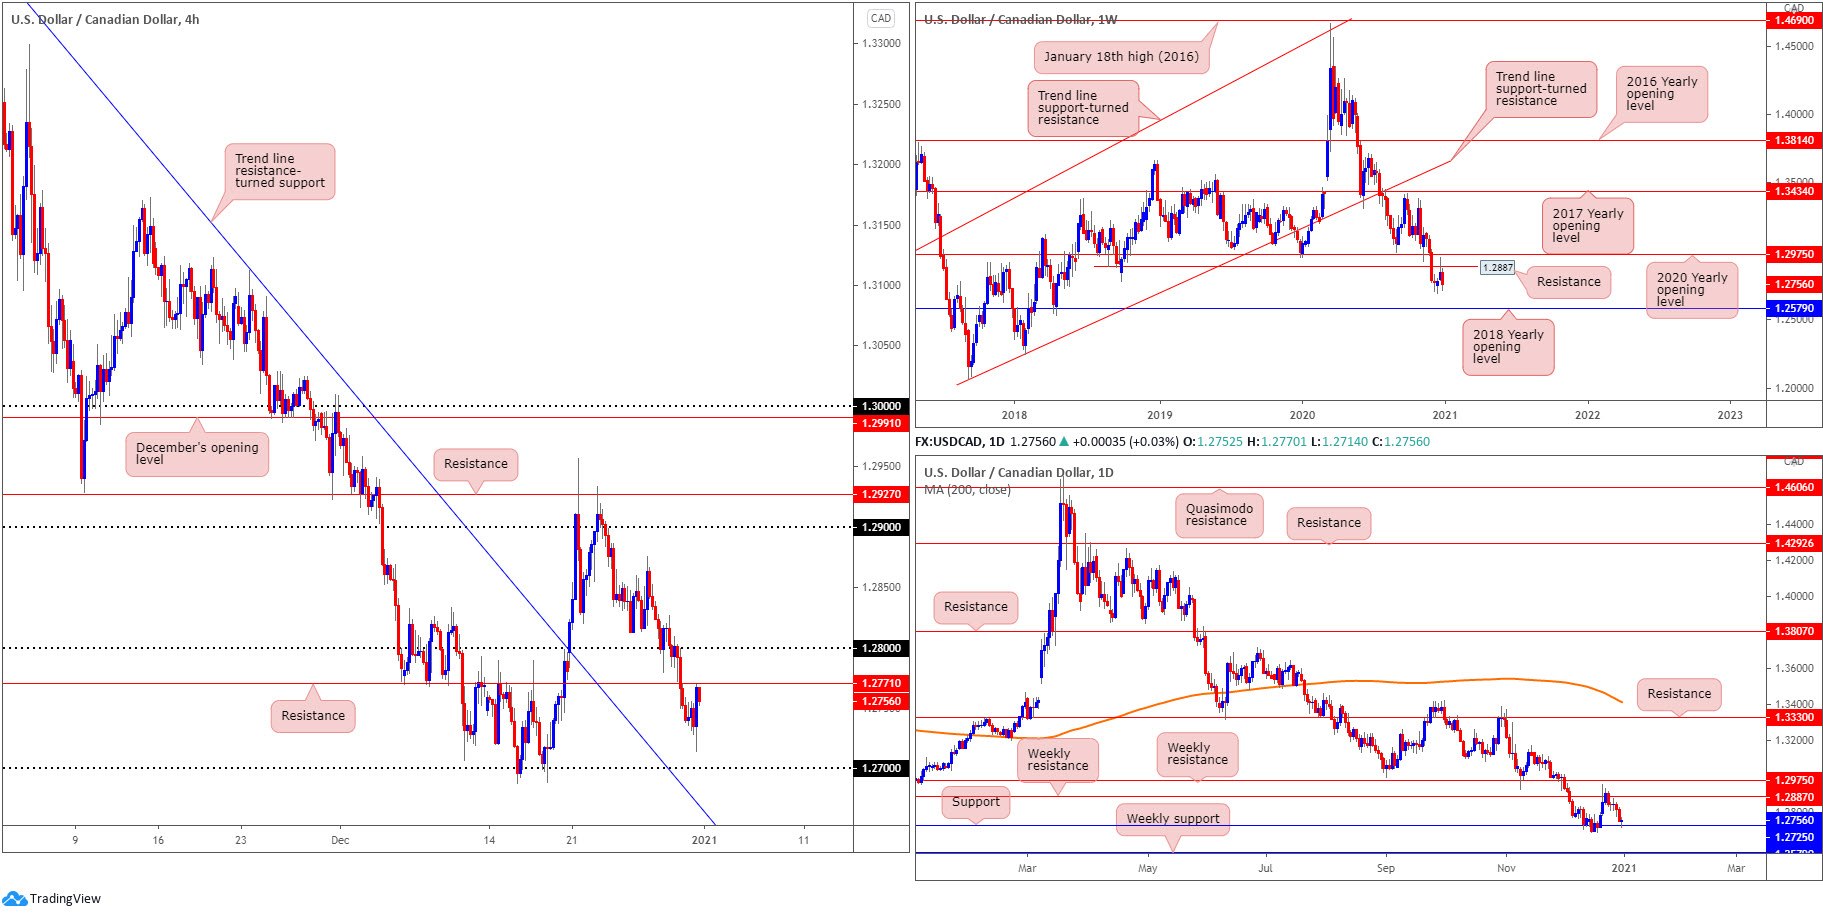Click the '2018 Yearly opening level' callout
The height and width of the screenshot is (913, 1823).
point(1508,347)
